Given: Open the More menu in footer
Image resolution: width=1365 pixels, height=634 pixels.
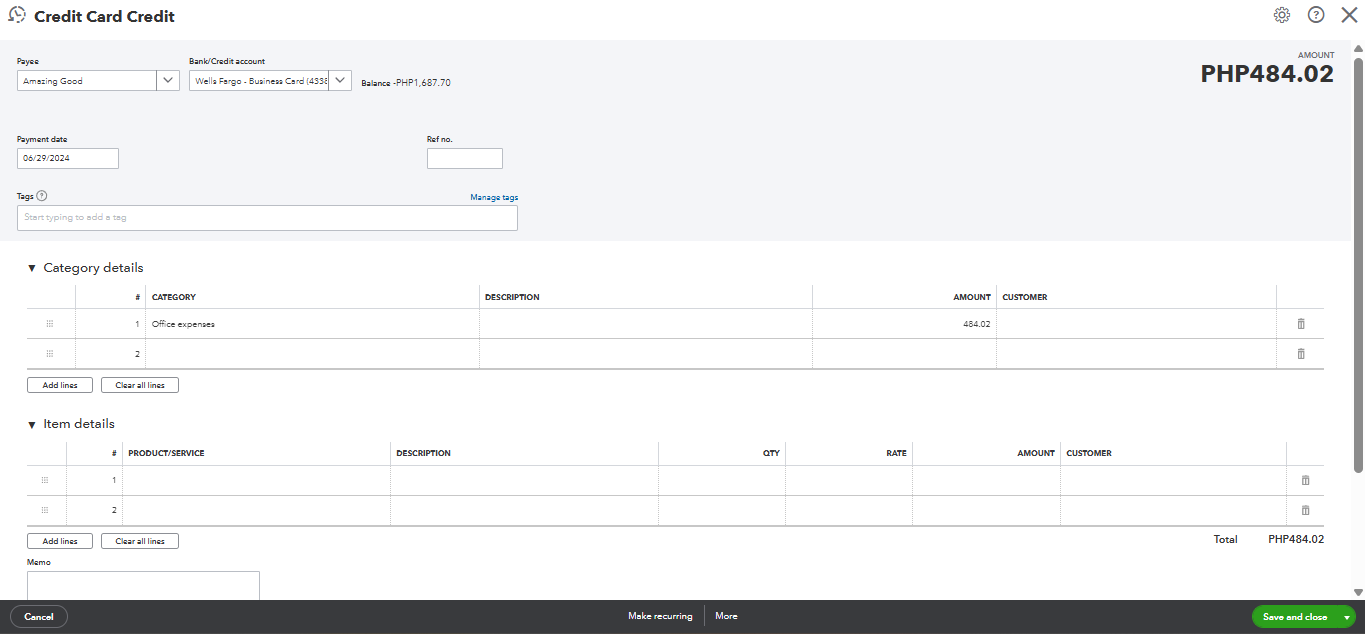Looking at the screenshot, I should click(726, 616).
